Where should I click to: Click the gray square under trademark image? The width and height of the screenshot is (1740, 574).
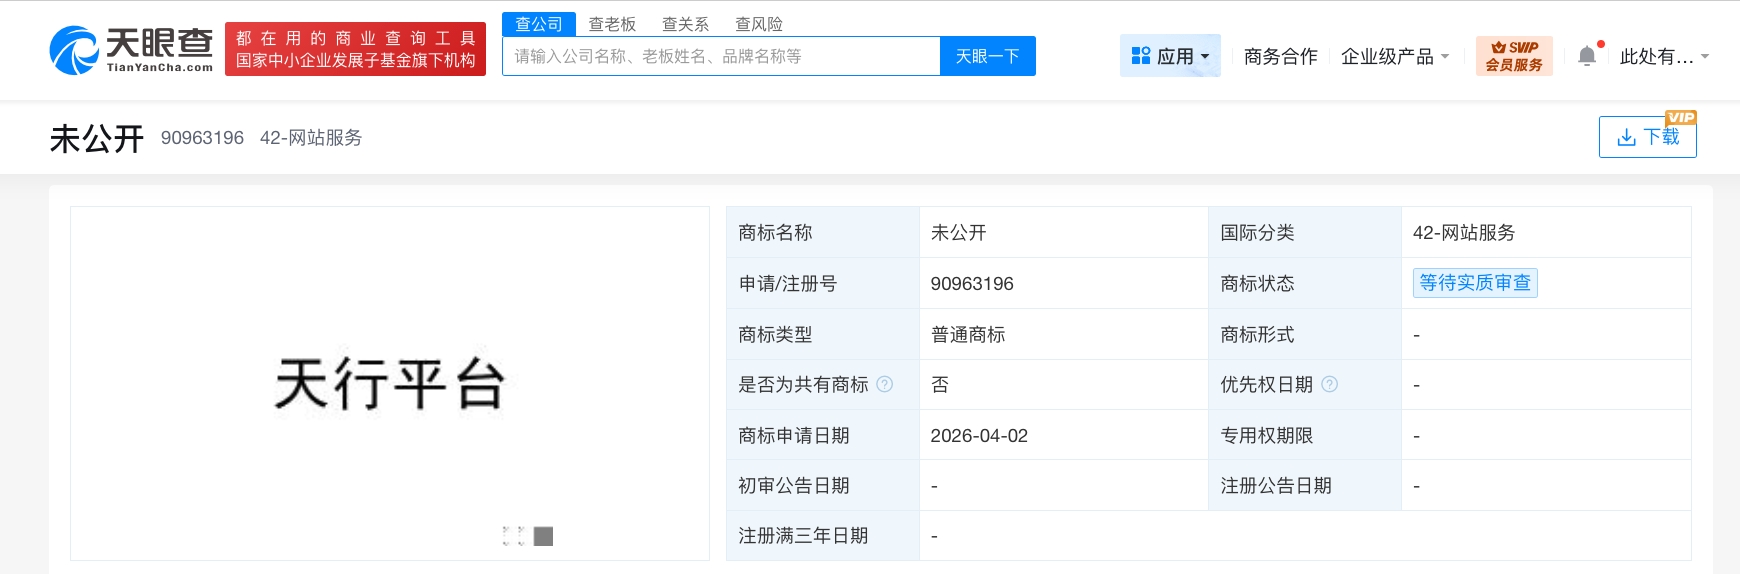click(543, 537)
